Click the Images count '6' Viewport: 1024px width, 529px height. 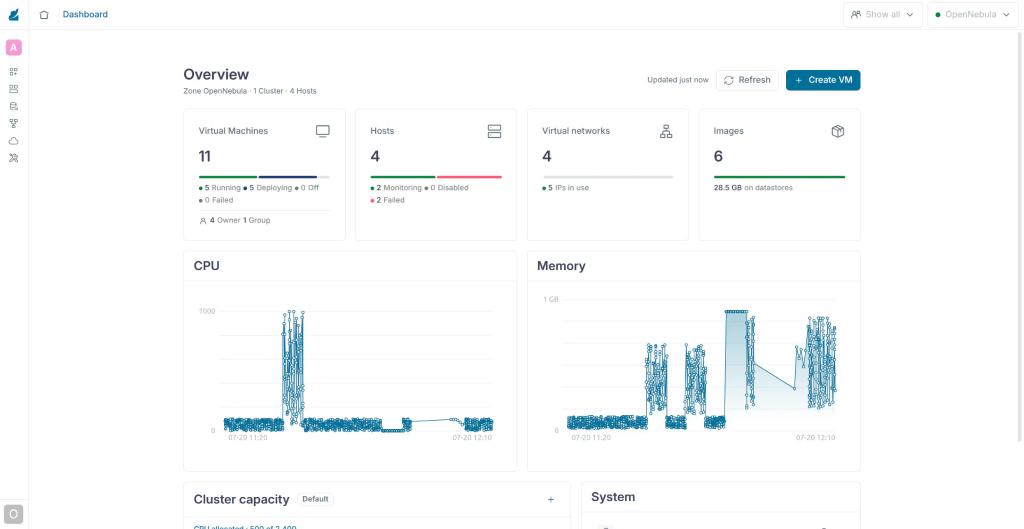pos(718,156)
